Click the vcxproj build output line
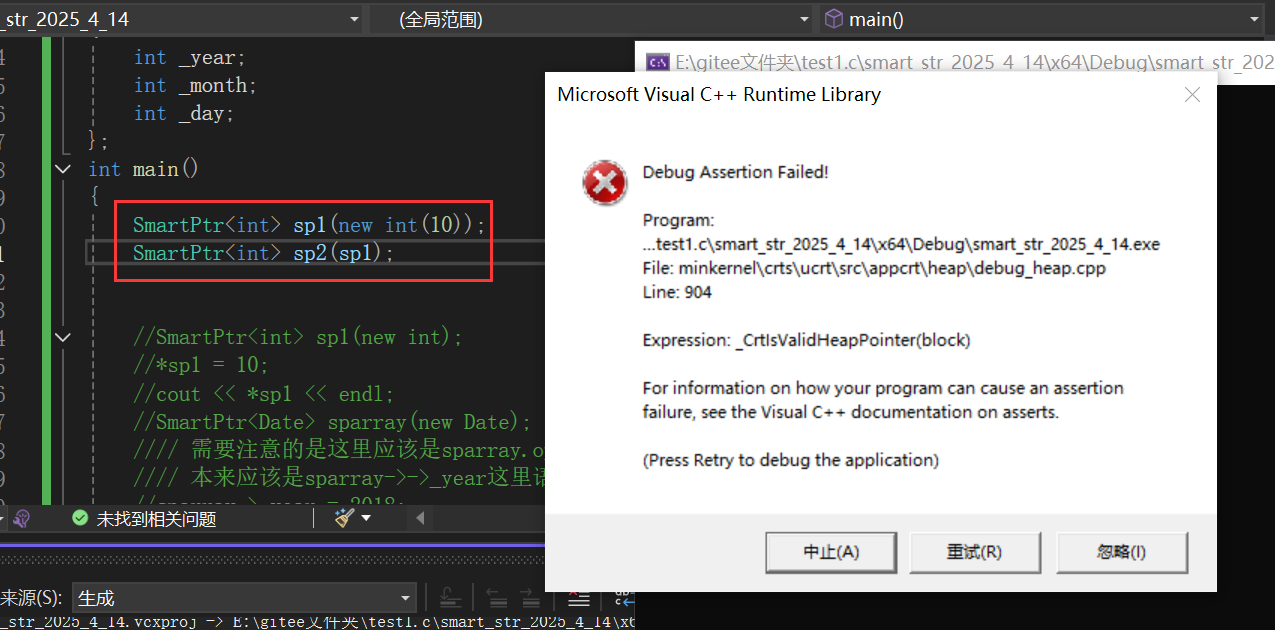The width and height of the screenshot is (1275, 630). click(317, 622)
